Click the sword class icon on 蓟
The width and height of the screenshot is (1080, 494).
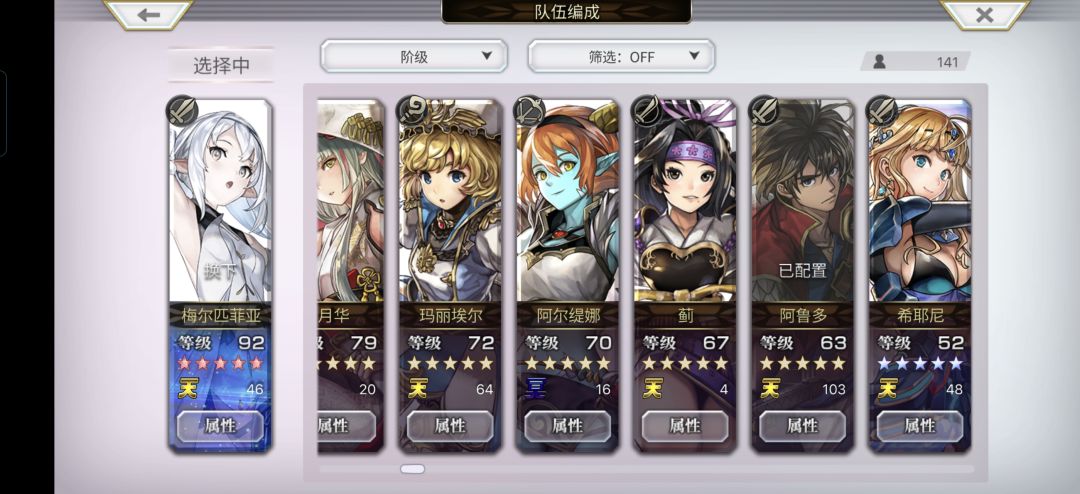(646, 110)
